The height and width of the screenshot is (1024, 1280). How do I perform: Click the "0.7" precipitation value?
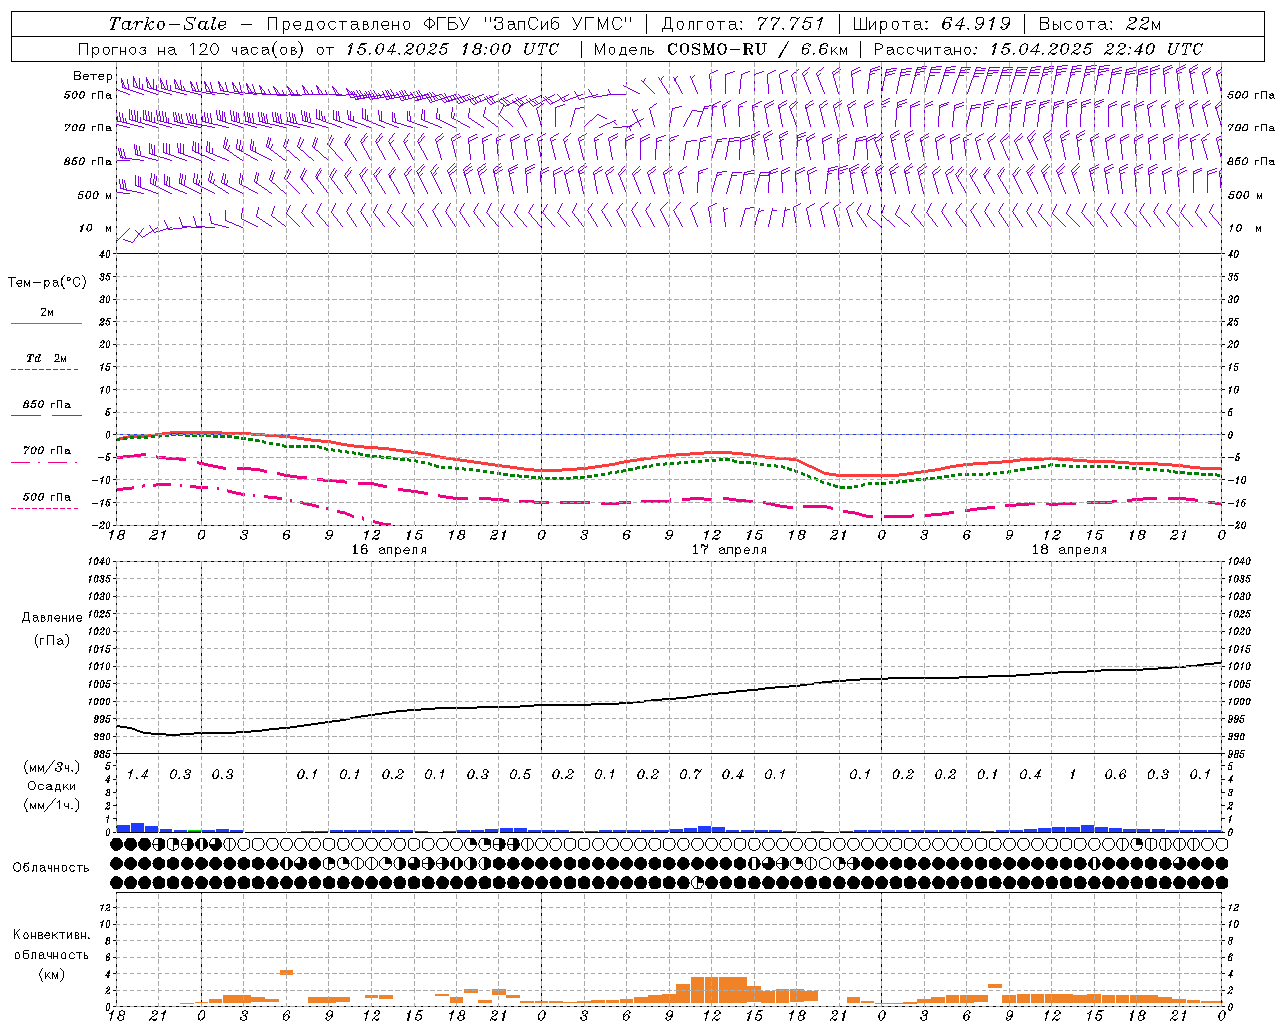(690, 775)
